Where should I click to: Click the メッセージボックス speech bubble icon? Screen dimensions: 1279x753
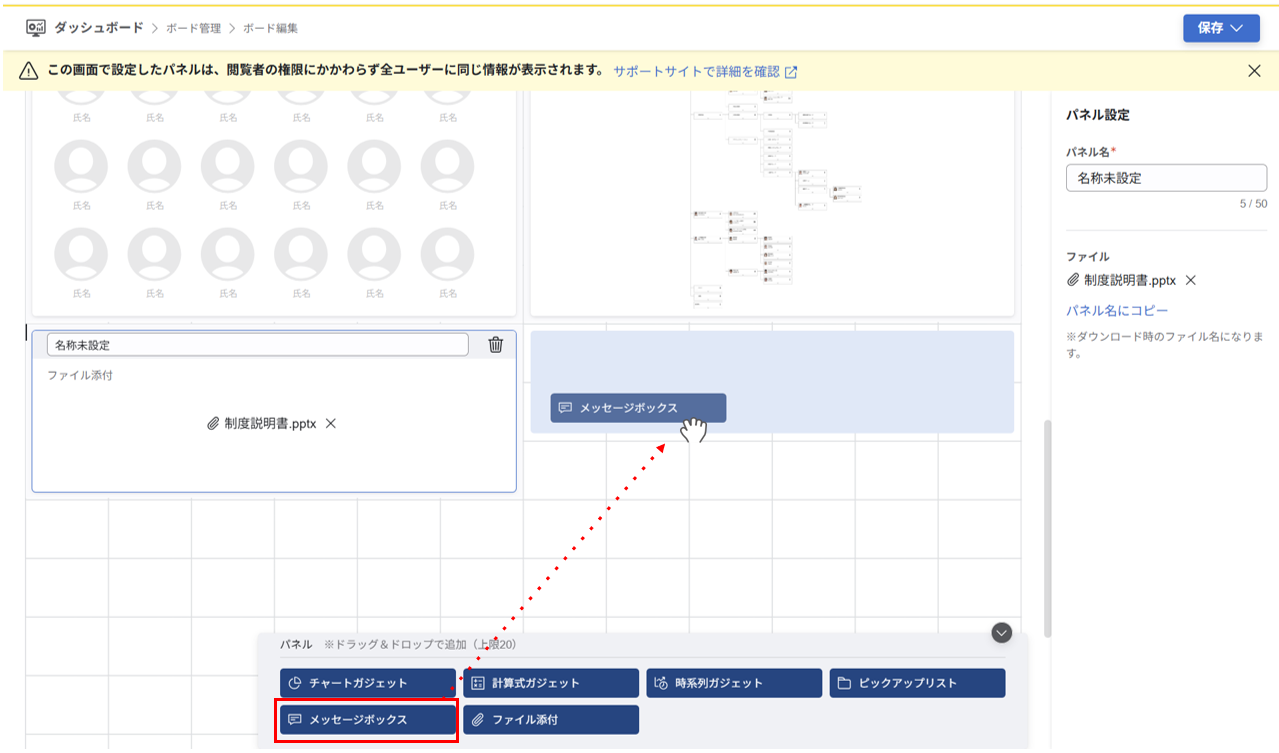click(293, 719)
